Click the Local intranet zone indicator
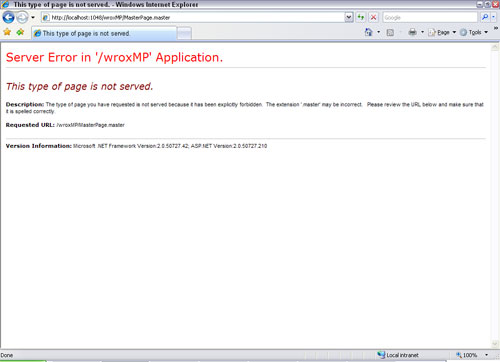 click(x=398, y=355)
